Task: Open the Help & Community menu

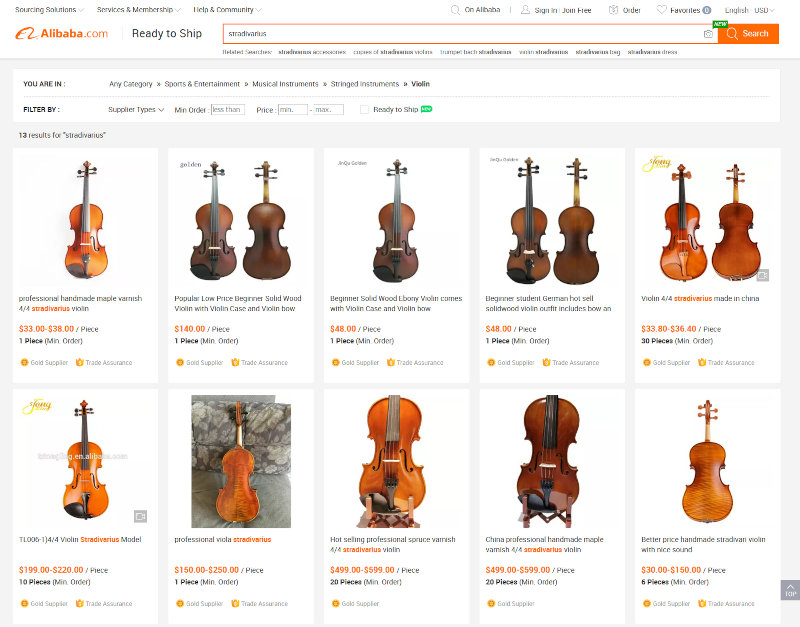Action: [x=227, y=10]
